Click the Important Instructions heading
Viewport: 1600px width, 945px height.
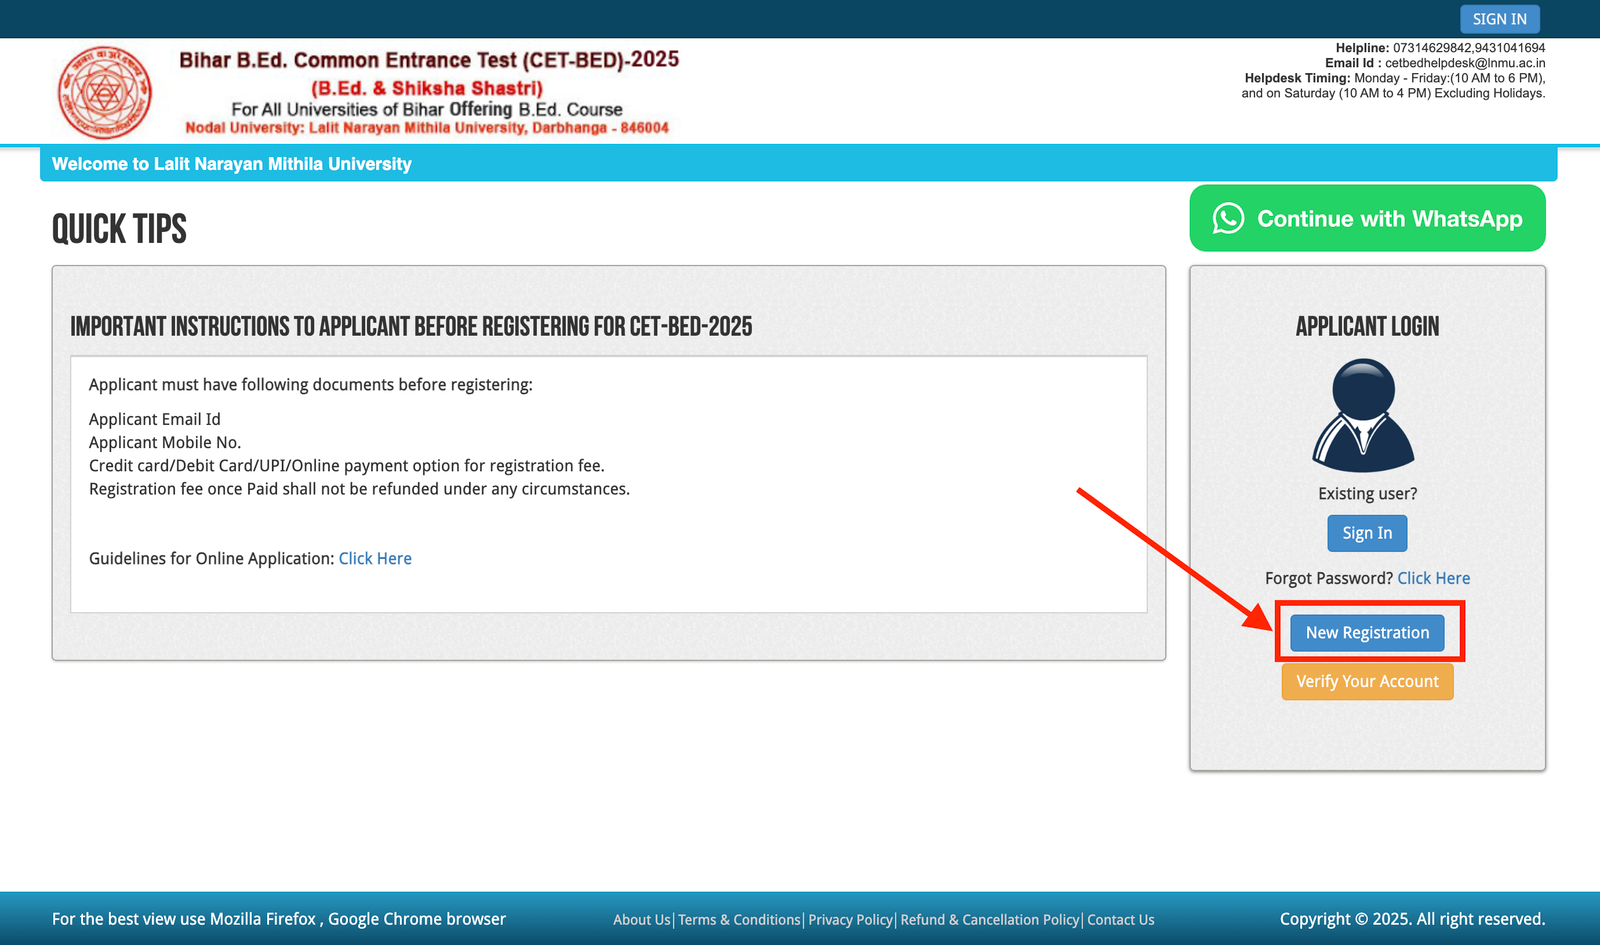pos(411,327)
